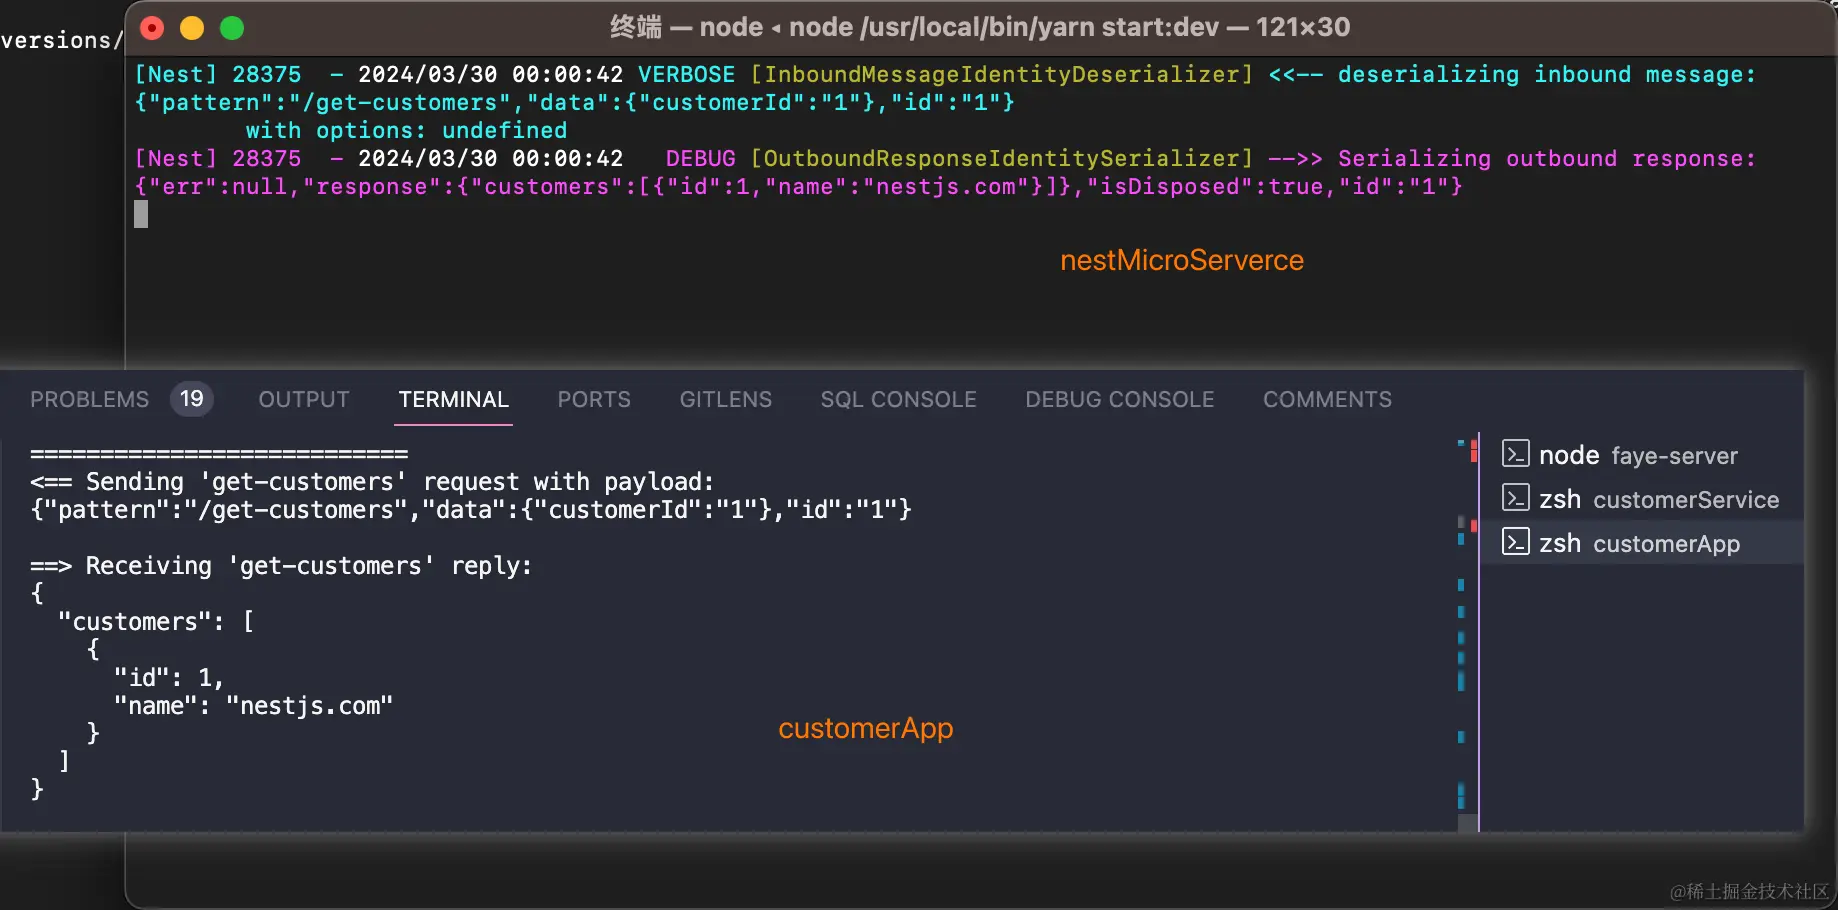Click the Receiving 'get-customers' reply line

coord(281,566)
